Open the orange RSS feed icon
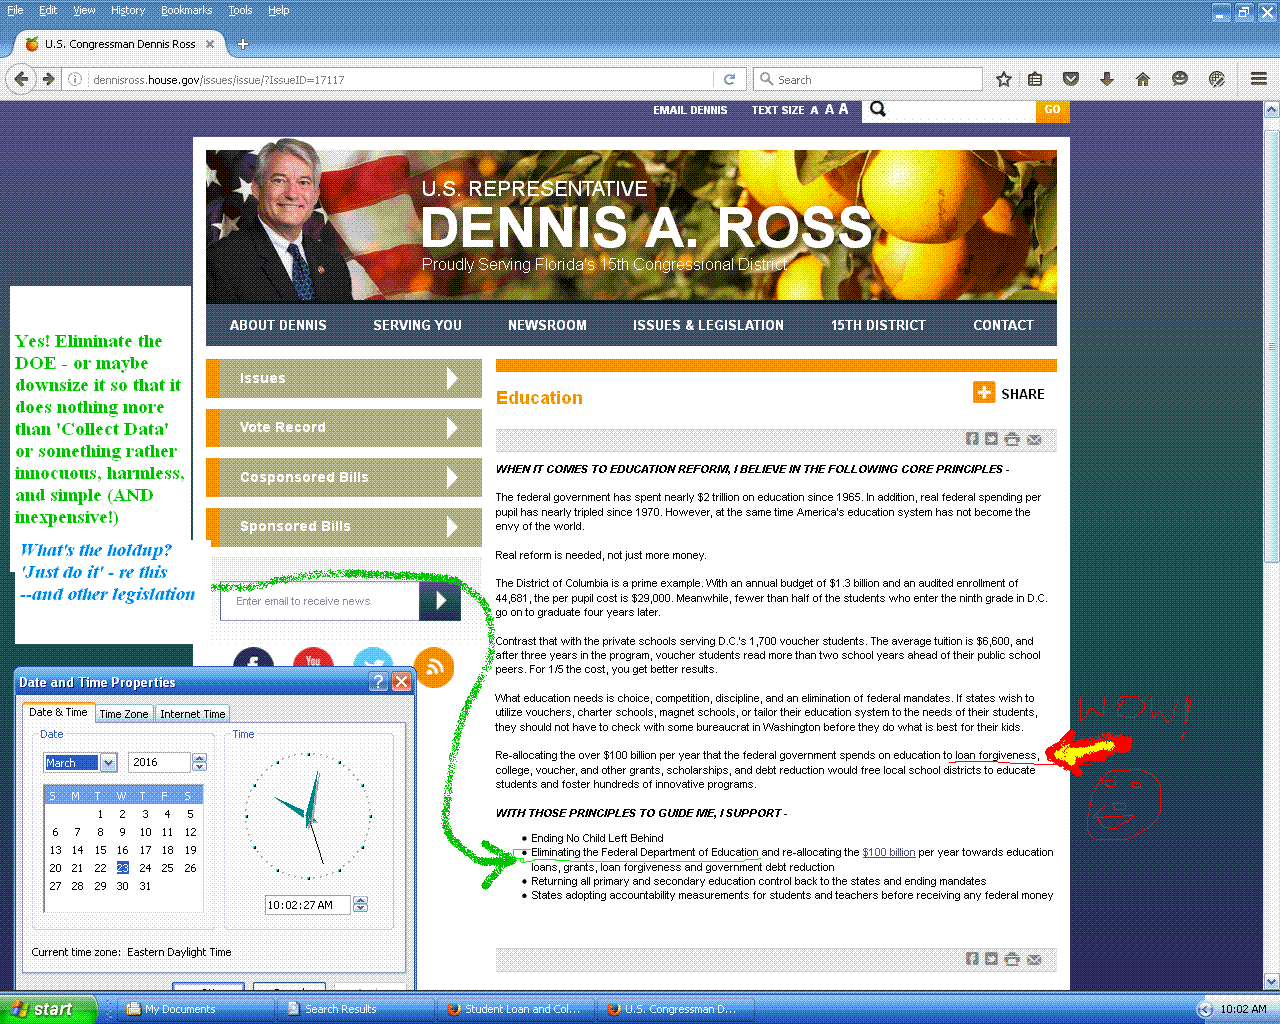The height and width of the screenshot is (1024, 1280). pyautogui.click(x=434, y=667)
